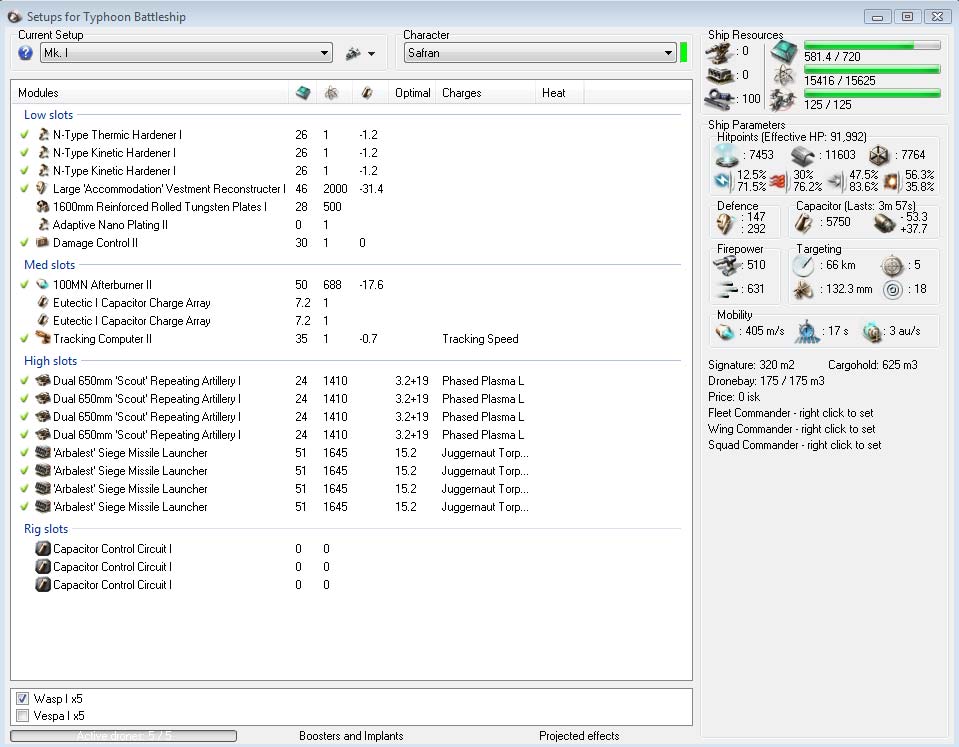The width and height of the screenshot is (959, 747).
Task: Click the Charges column header
Action: tap(461, 93)
